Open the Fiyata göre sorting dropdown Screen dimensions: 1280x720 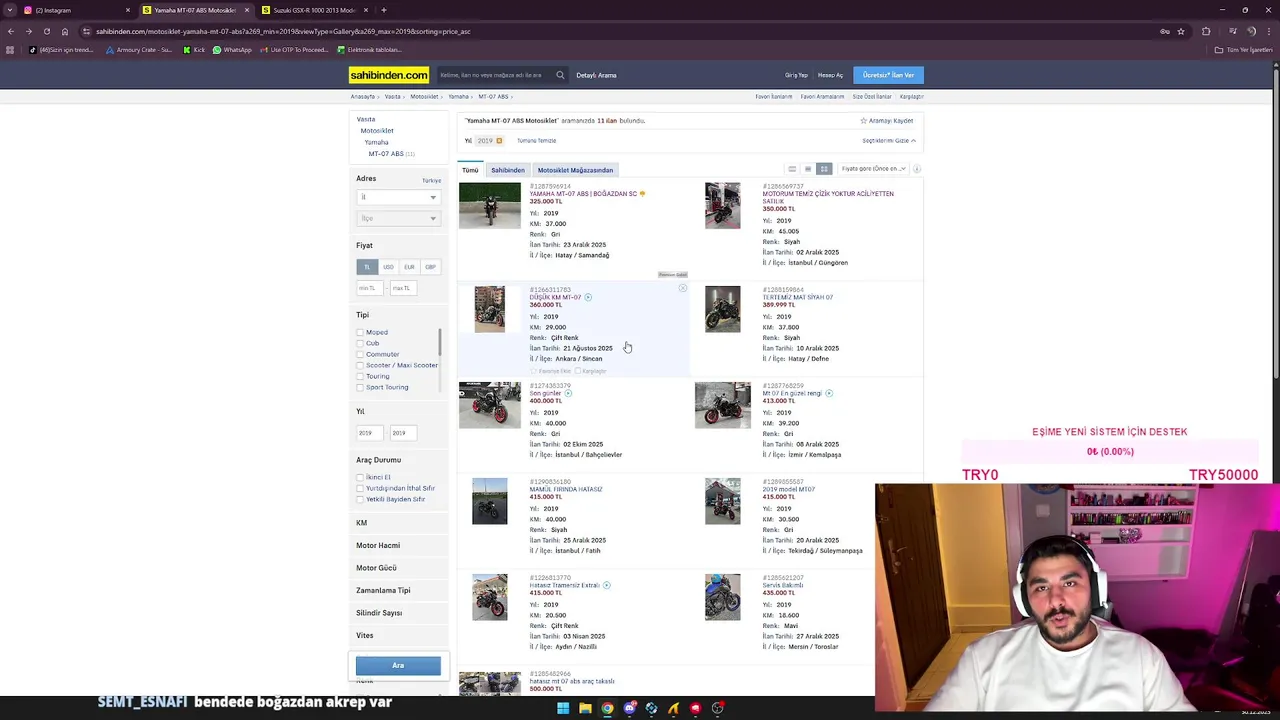click(874, 169)
